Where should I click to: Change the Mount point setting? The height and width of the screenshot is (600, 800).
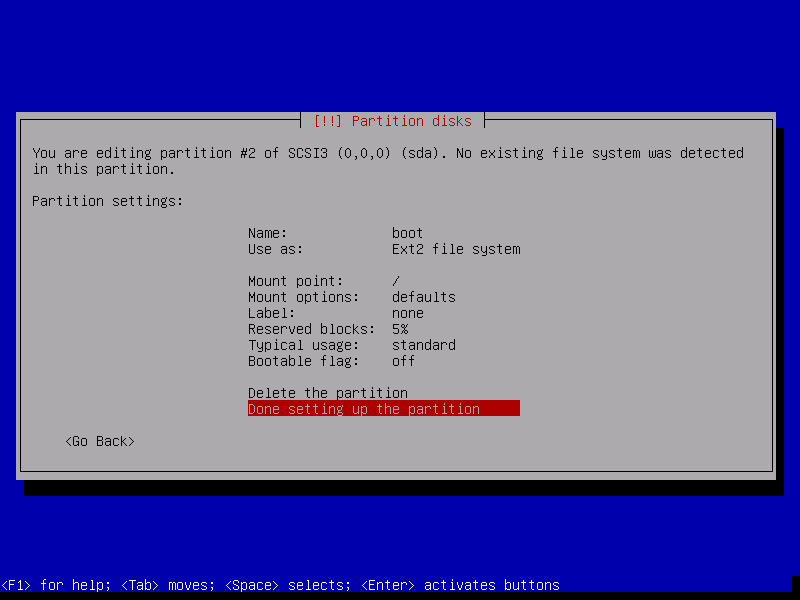295,281
